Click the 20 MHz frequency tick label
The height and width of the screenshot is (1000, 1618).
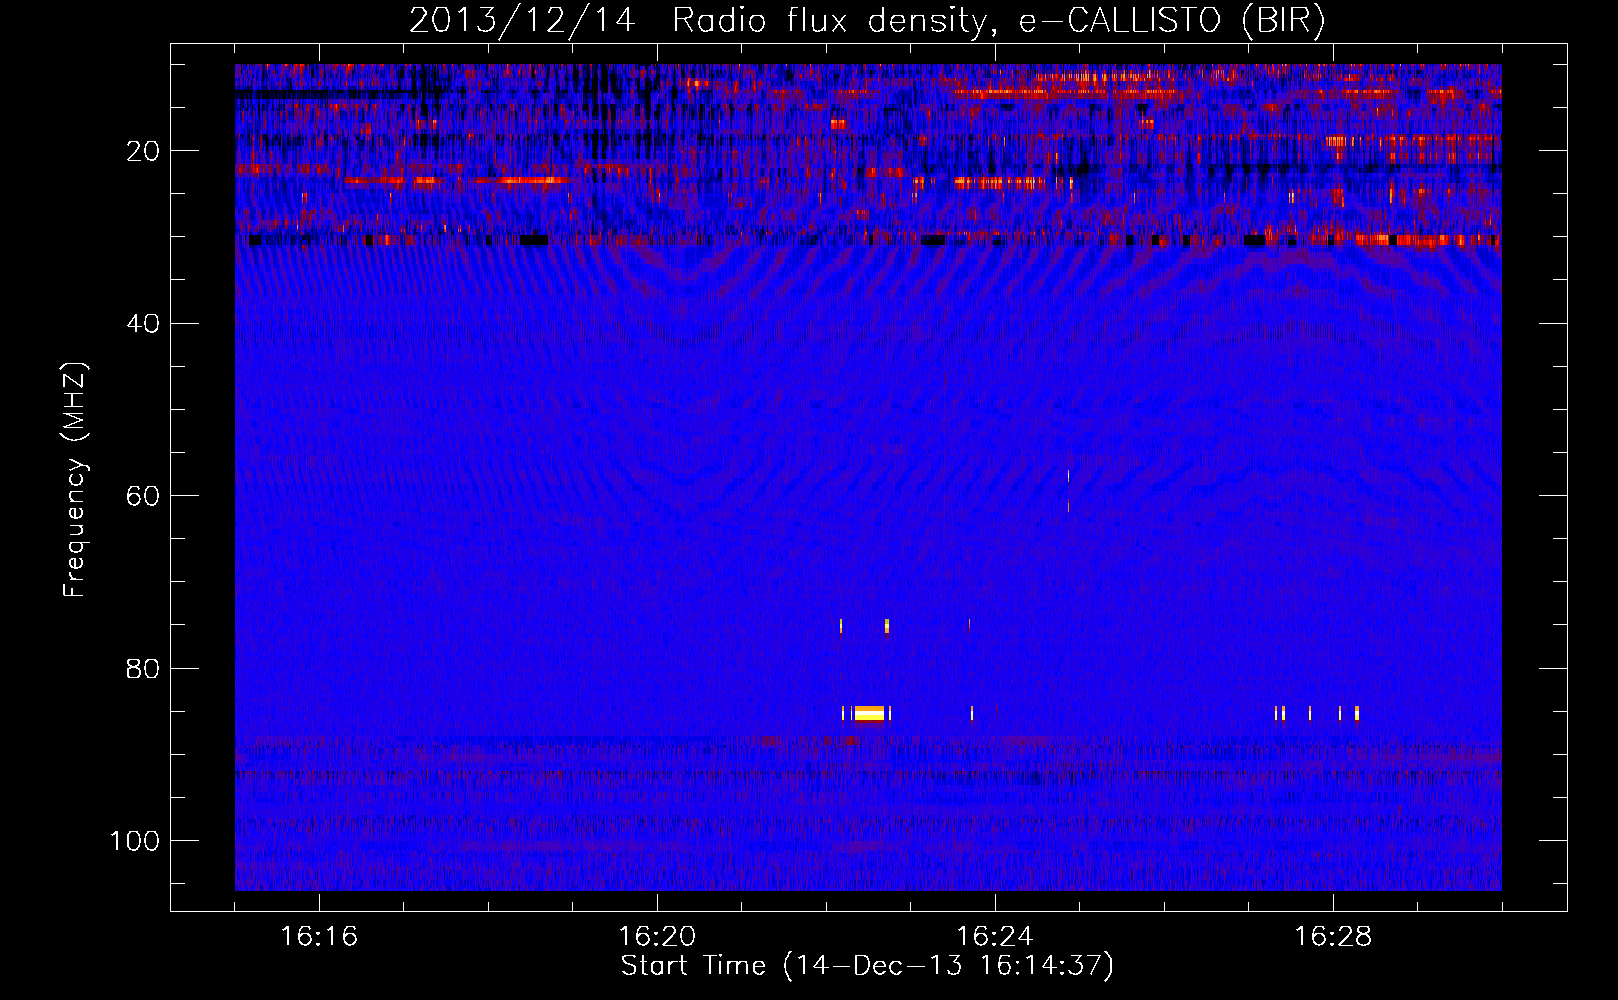[144, 151]
